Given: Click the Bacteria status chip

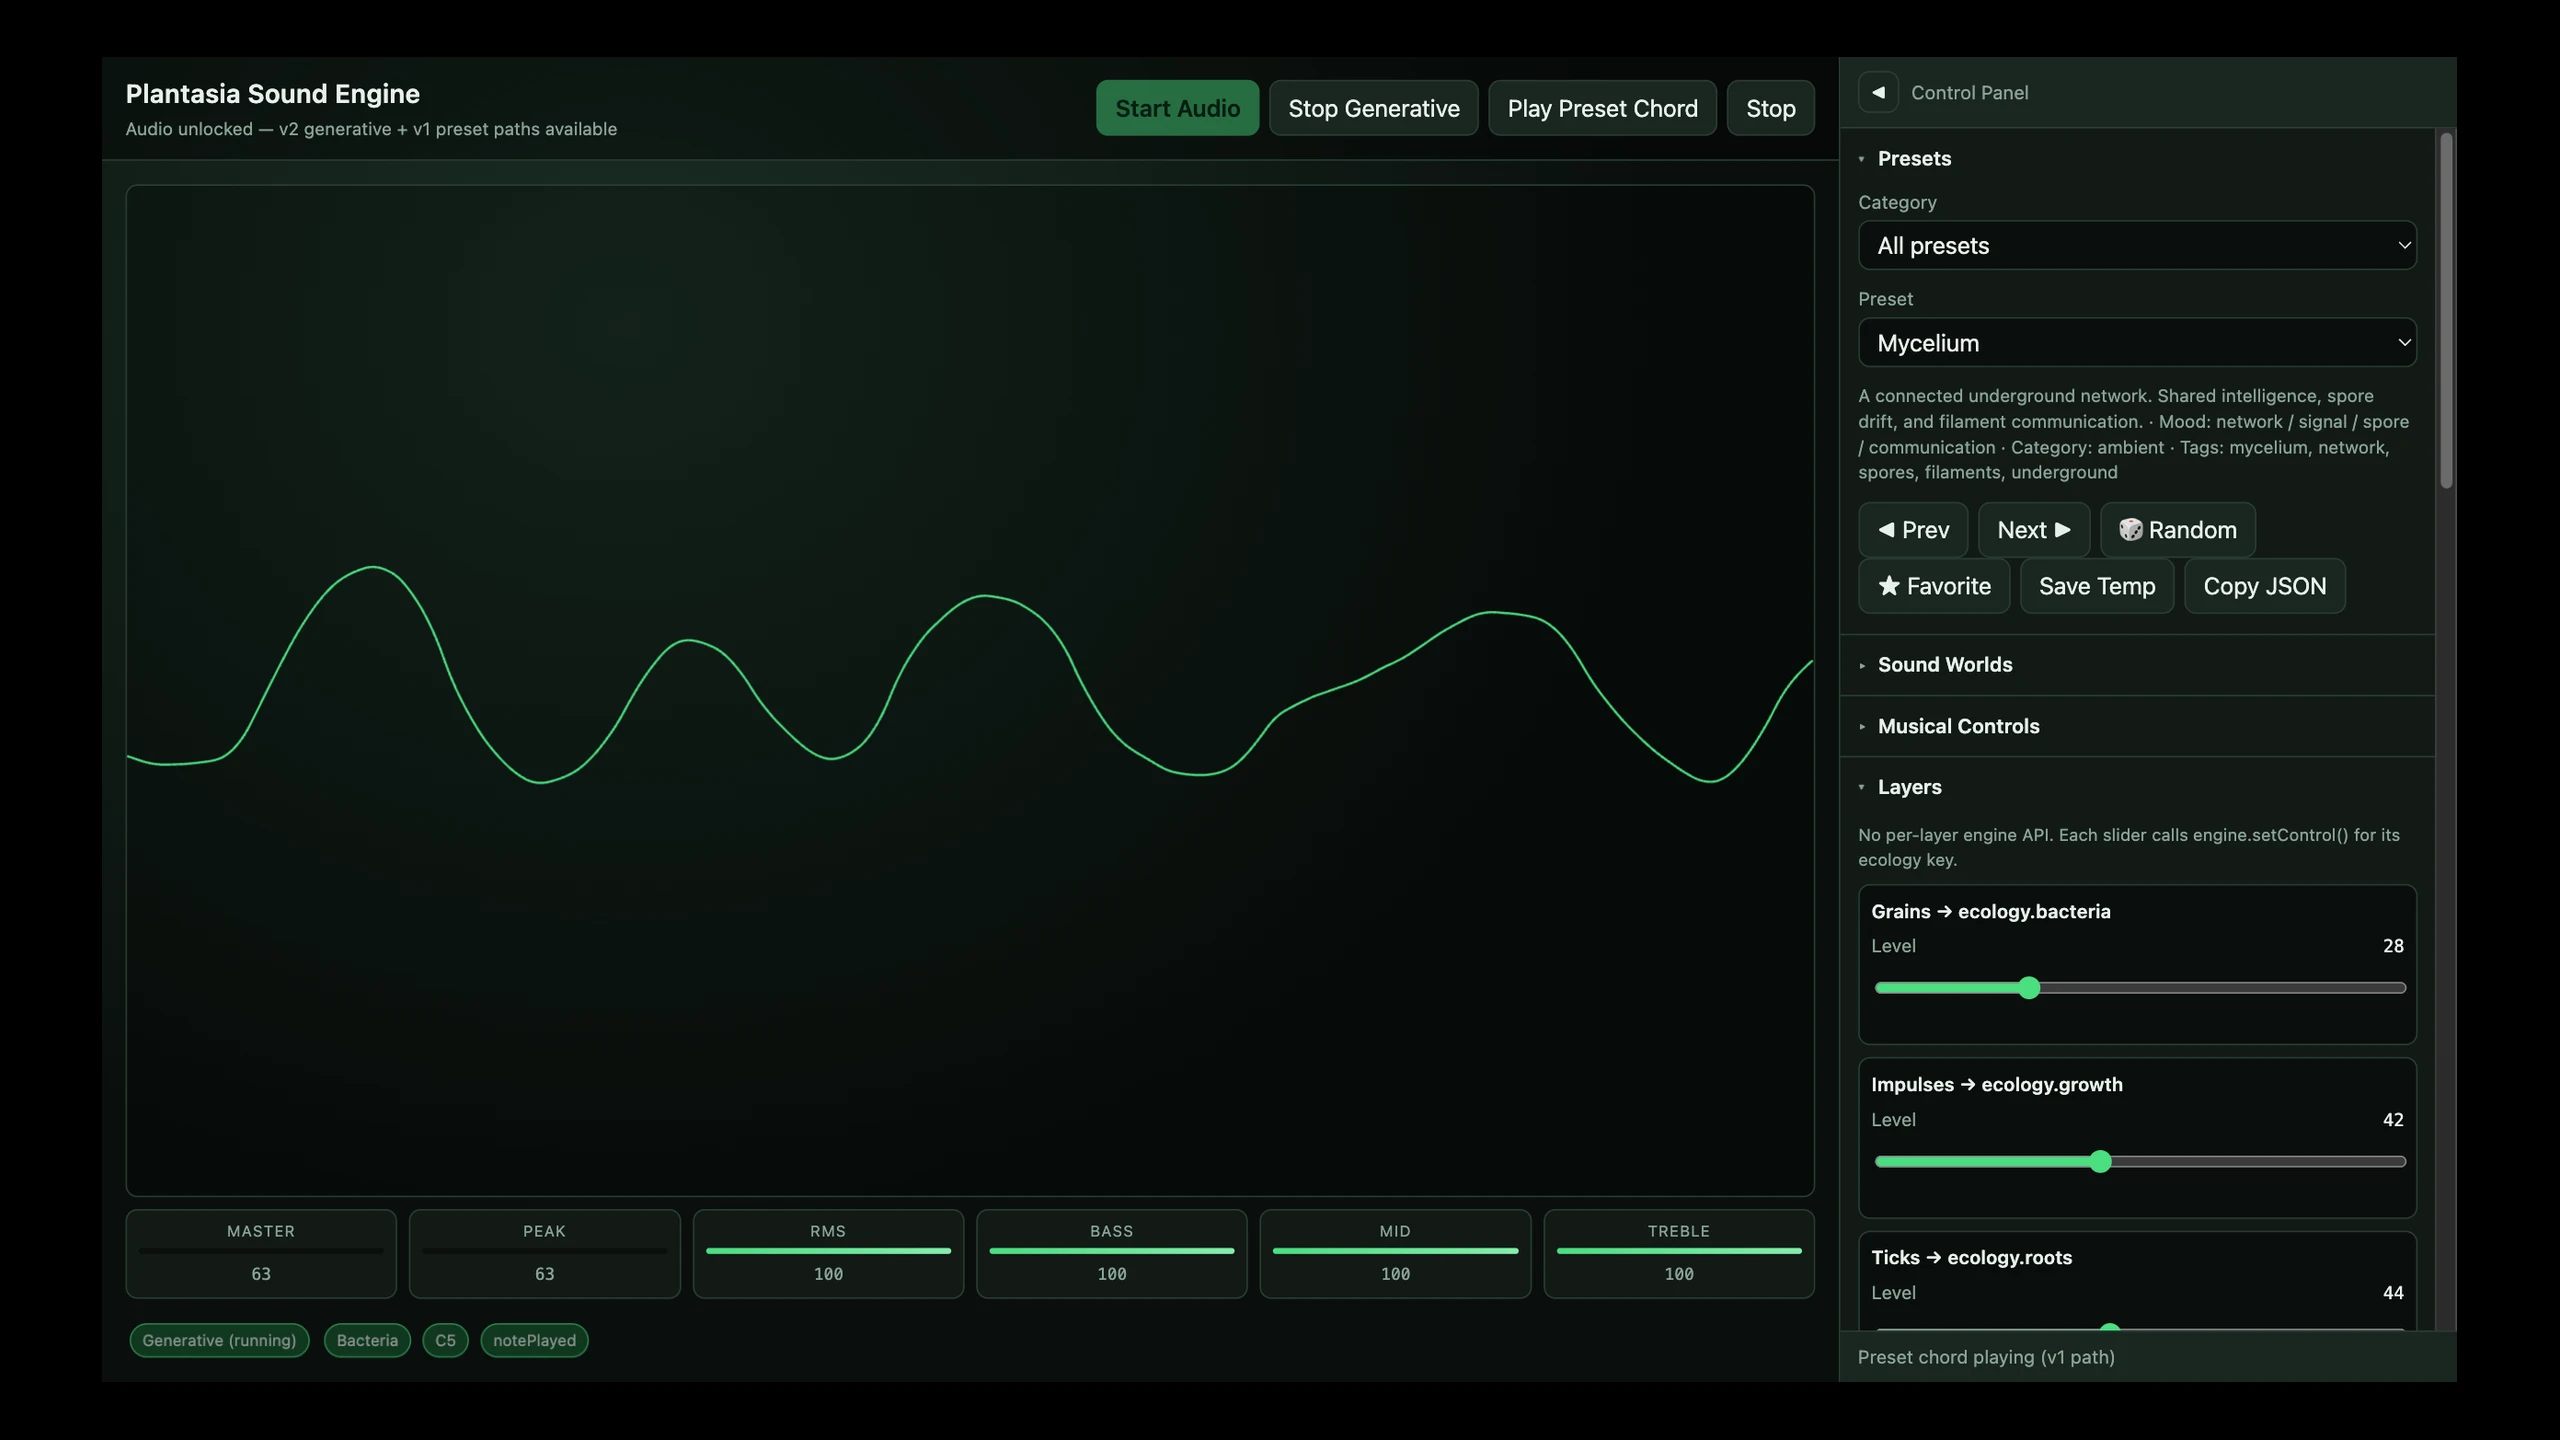Looking at the screenshot, I should pyautogui.click(x=367, y=1340).
